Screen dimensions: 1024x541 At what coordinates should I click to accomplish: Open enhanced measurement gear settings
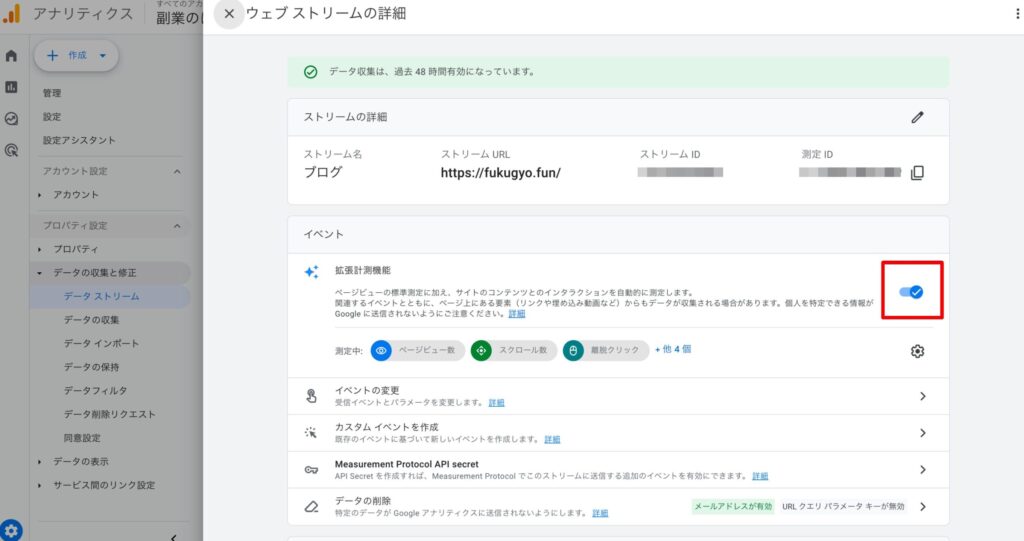point(917,351)
